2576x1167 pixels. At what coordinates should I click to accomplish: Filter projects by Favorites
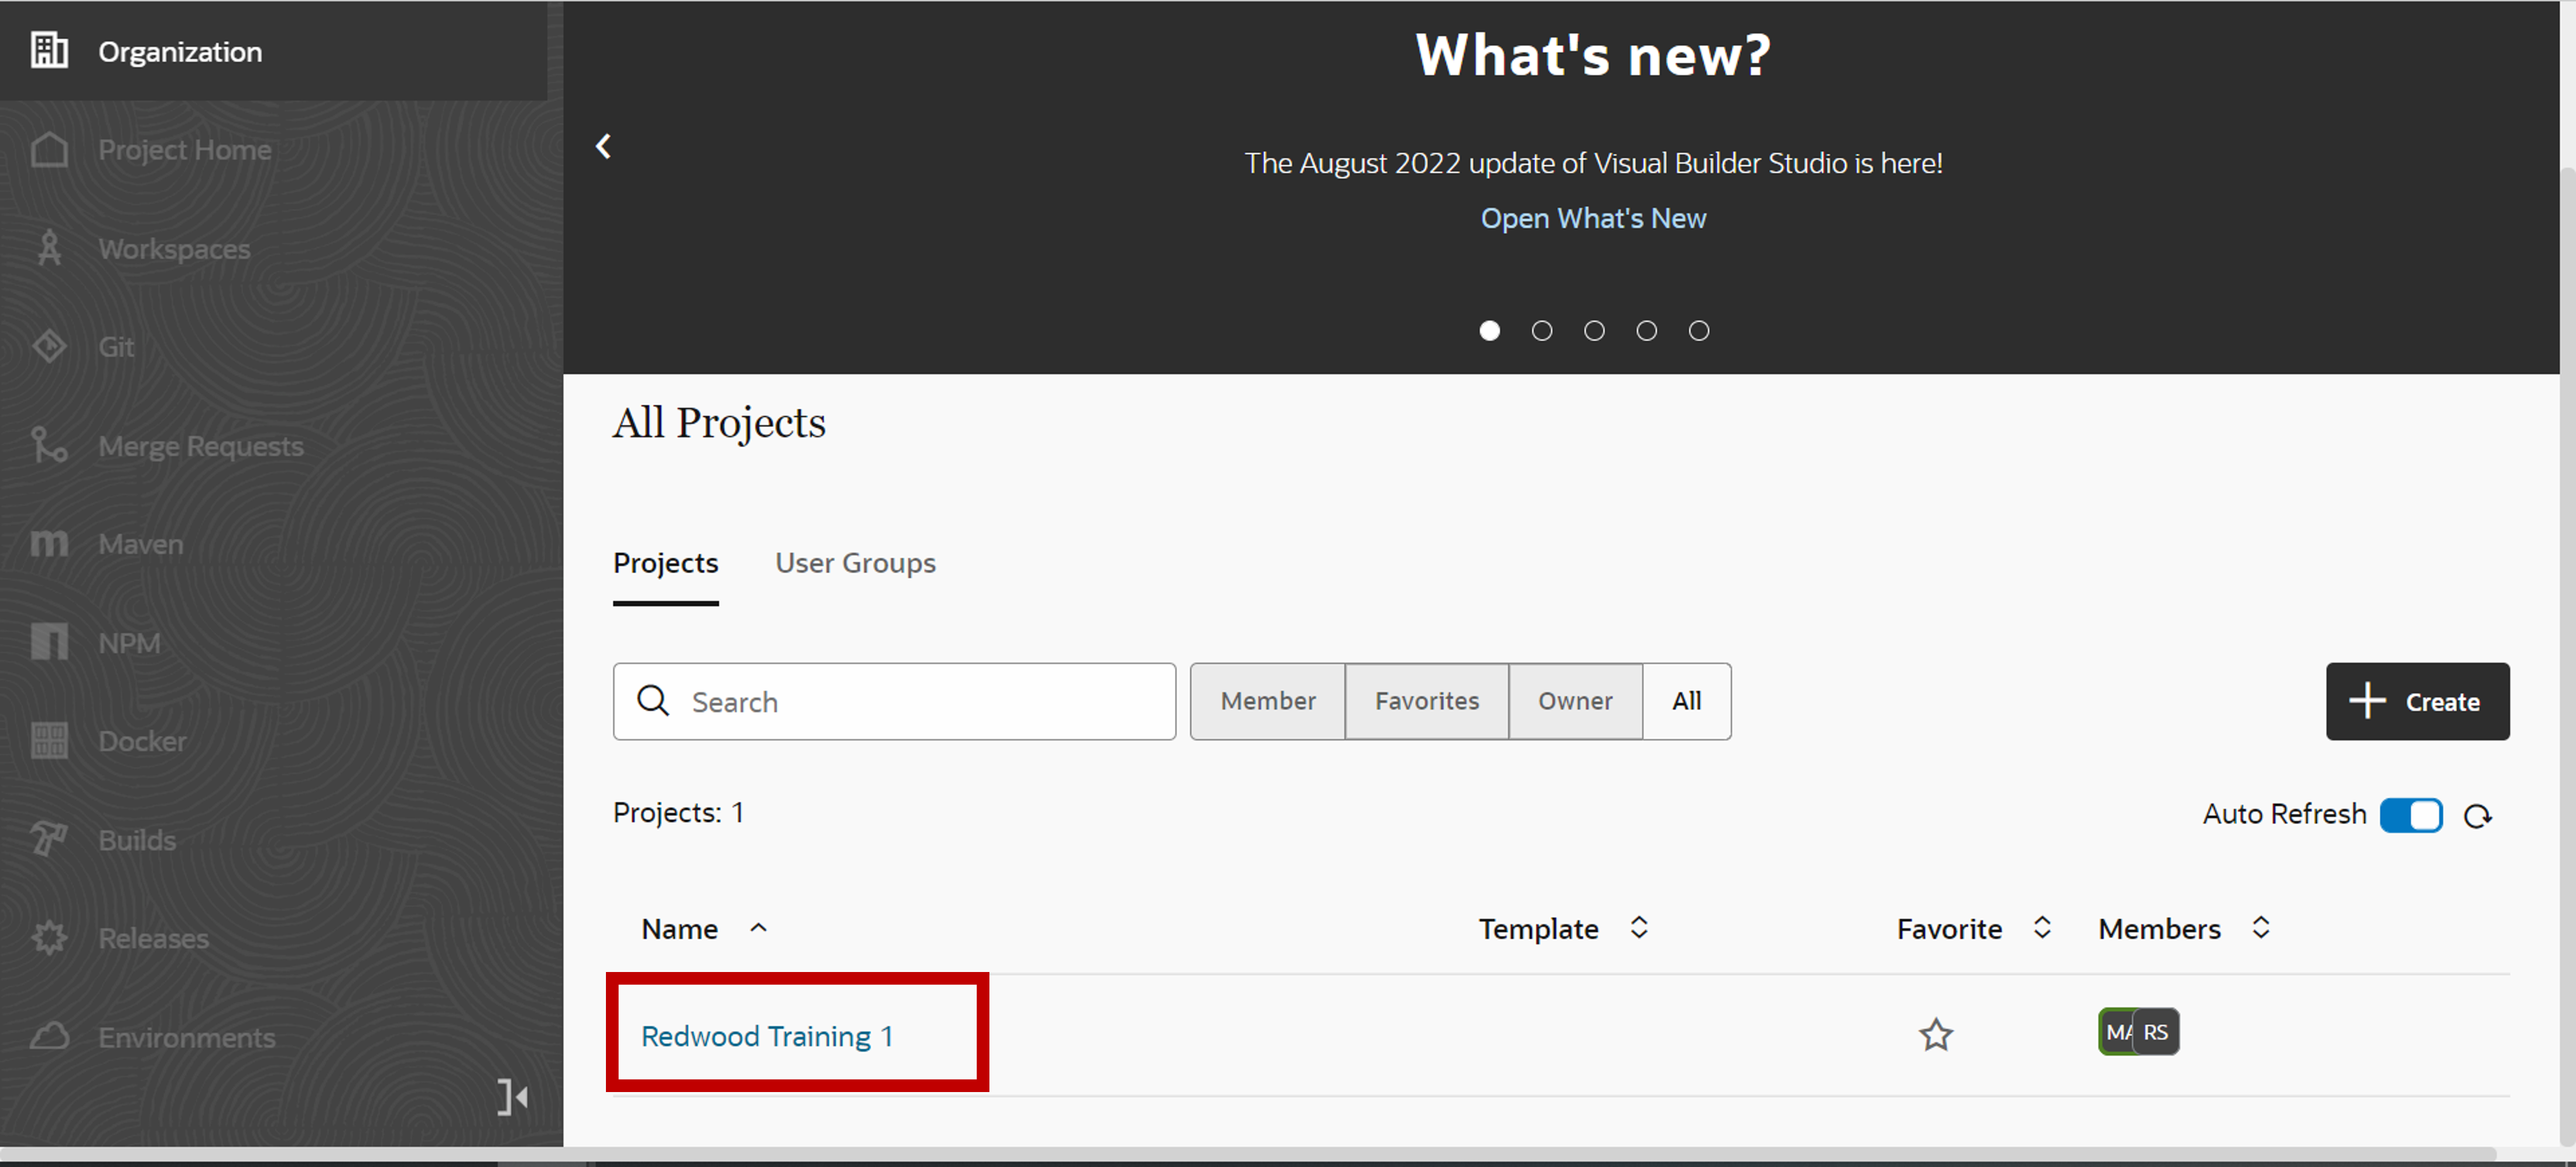[x=1427, y=701]
